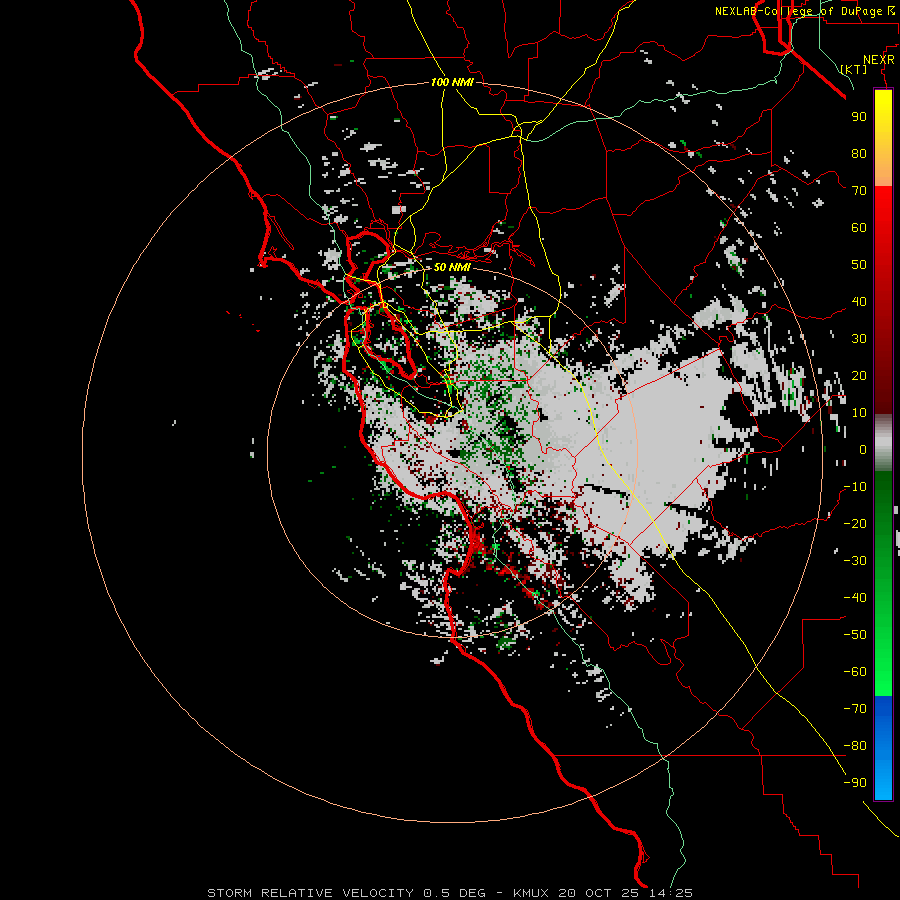Select the -70 value on the velocity scale
900x900 pixels.
[x=855, y=709]
